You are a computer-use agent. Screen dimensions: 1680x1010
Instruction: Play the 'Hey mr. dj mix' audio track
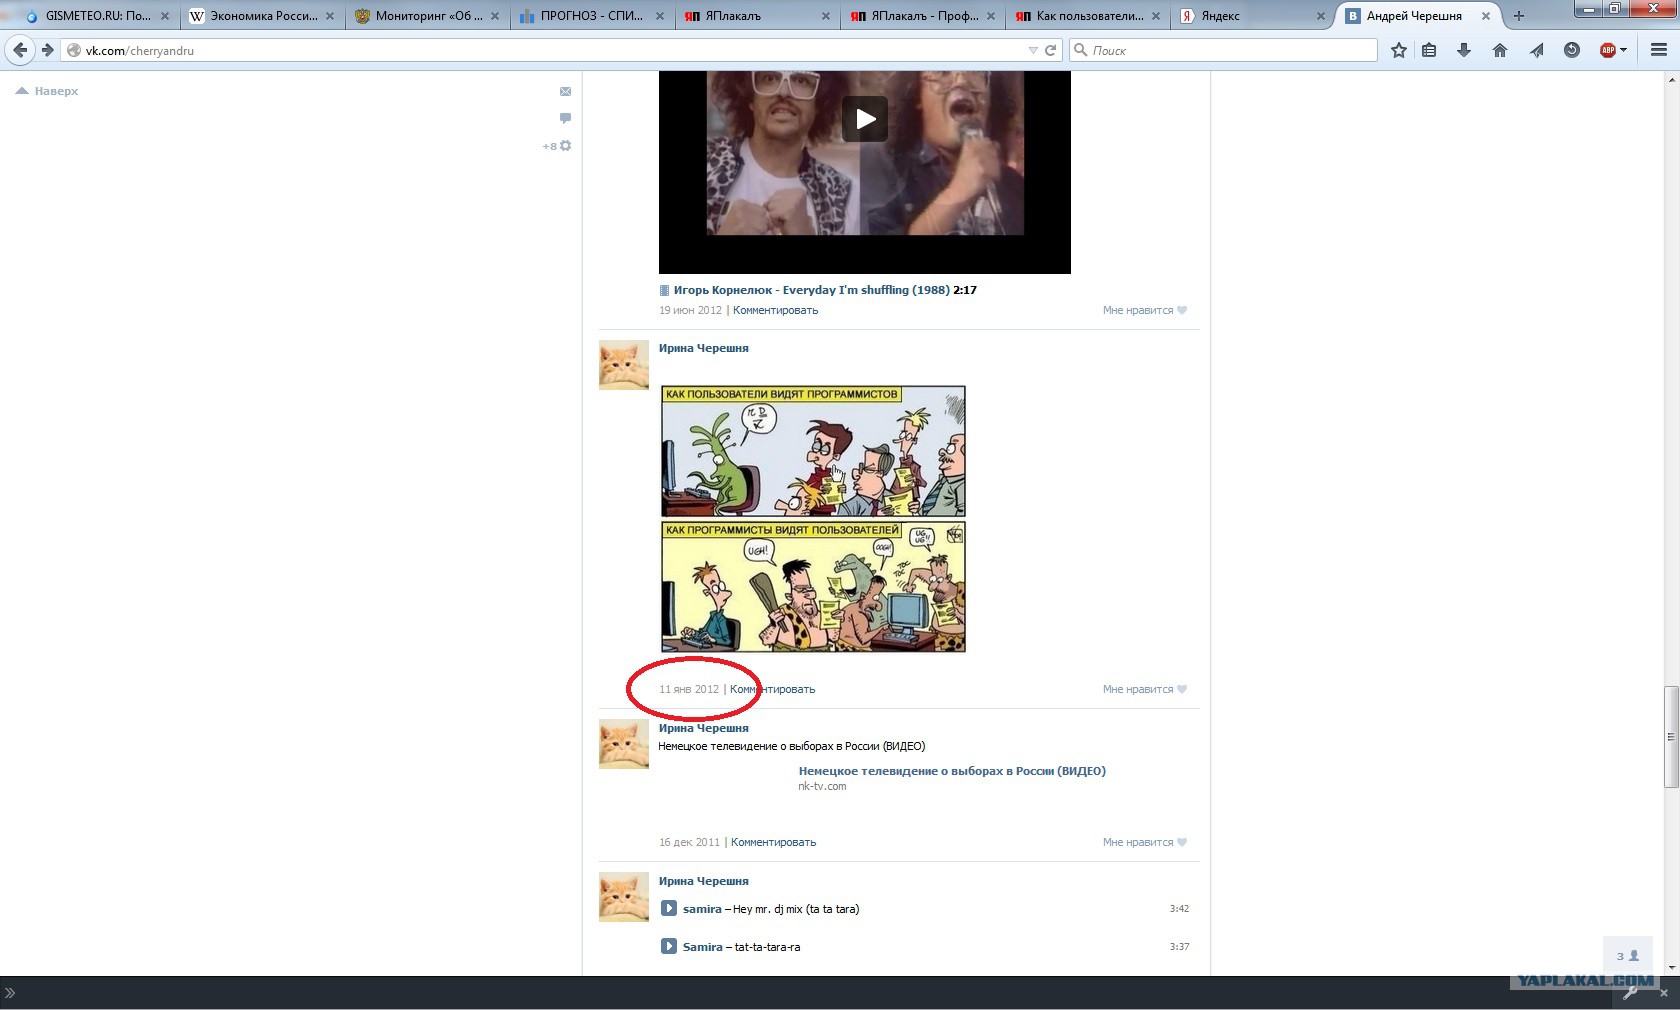669,909
